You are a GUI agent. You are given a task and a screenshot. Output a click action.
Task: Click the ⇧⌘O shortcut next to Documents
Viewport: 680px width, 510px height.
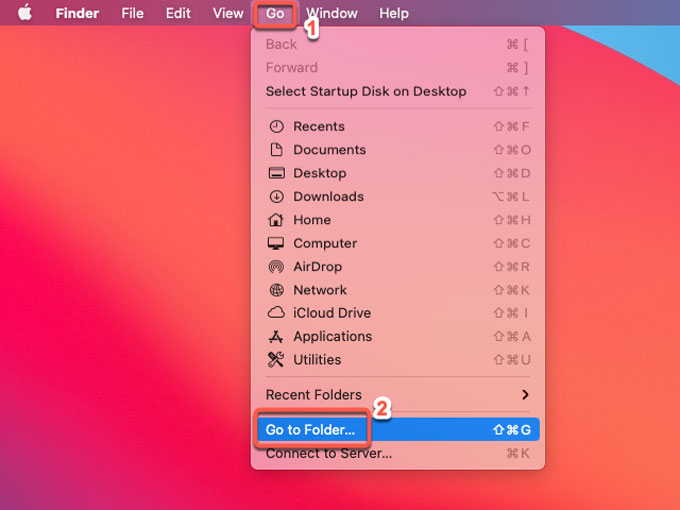(x=512, y=150)
